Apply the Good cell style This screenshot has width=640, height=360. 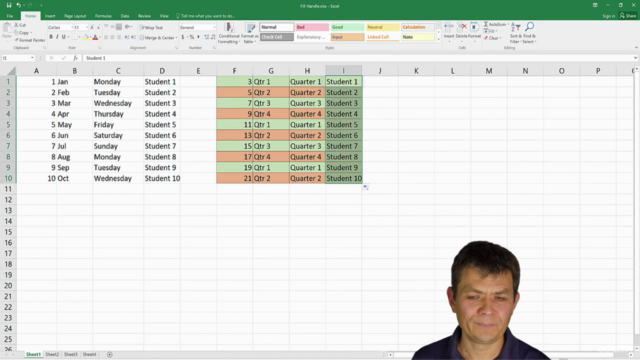pos(347,27)
